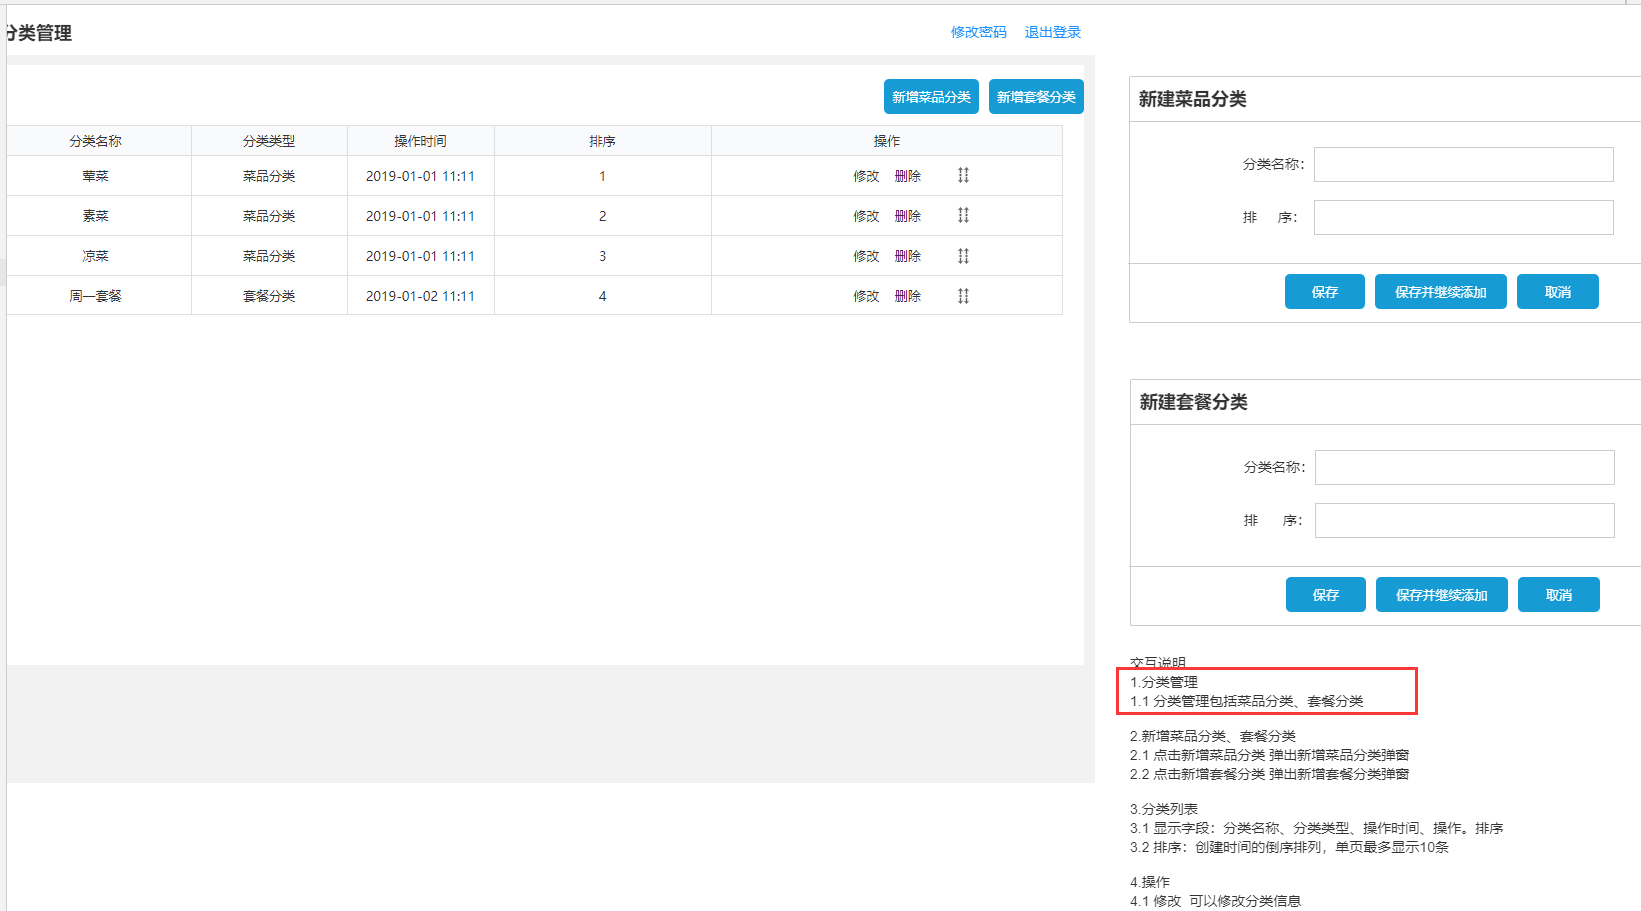The image size is (1641, 911).
Task: Delete the 周一套餐 category row
Action: click(907, 296)
